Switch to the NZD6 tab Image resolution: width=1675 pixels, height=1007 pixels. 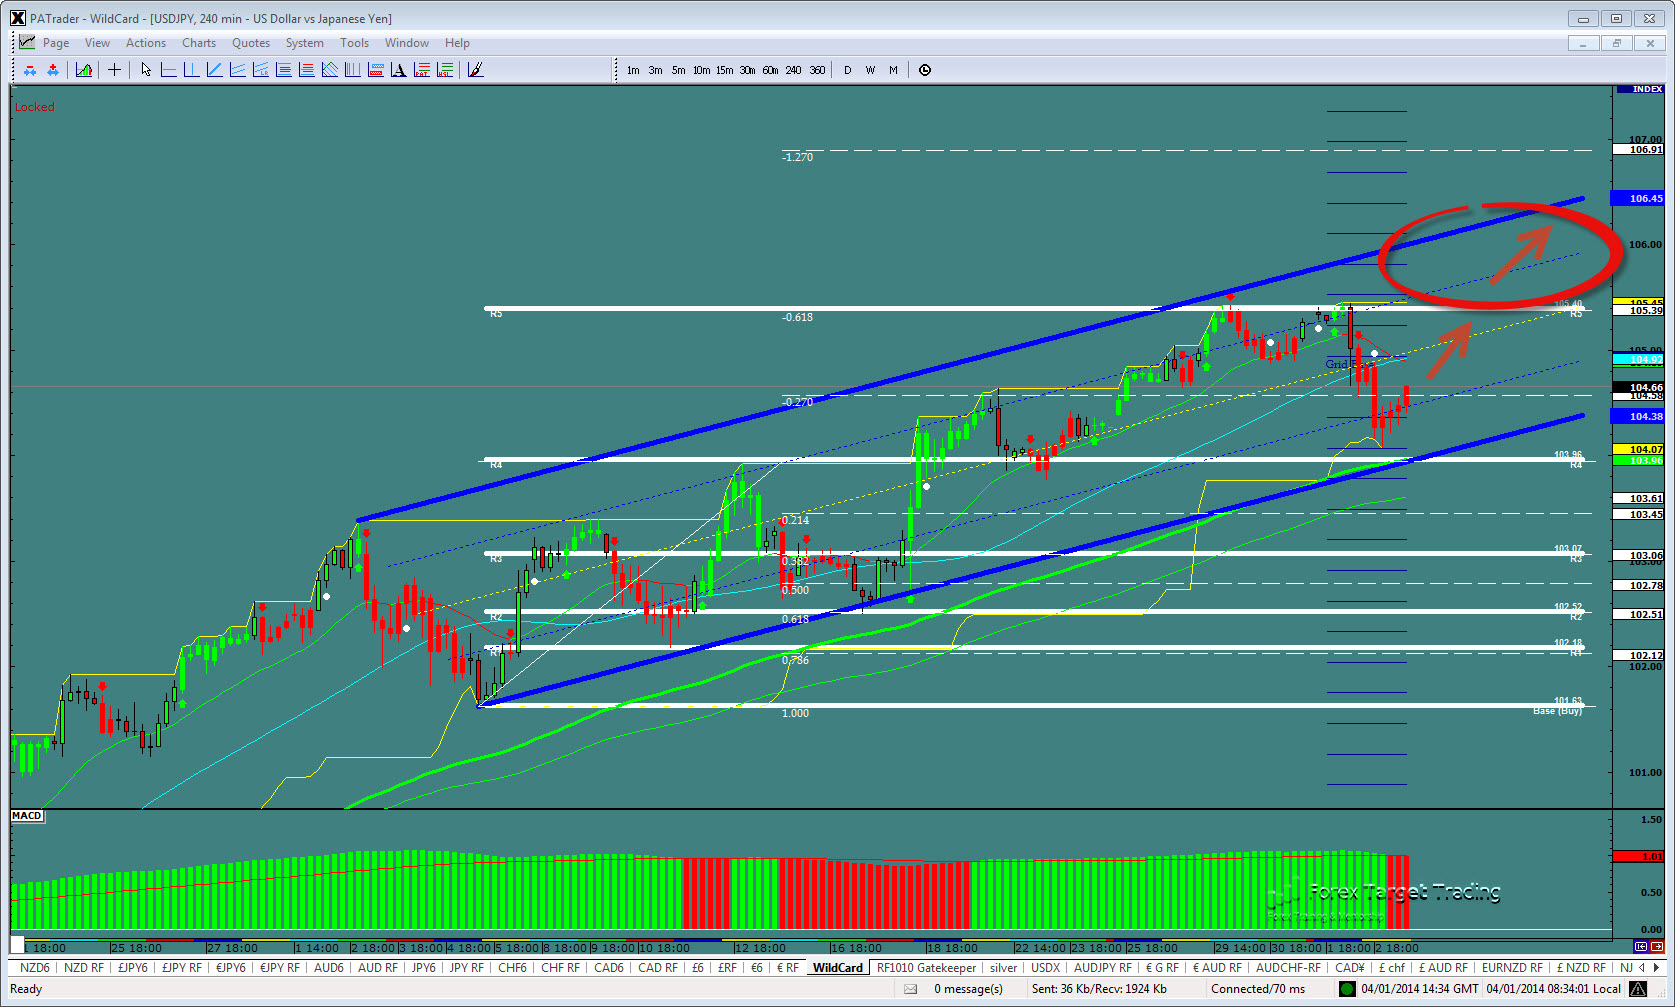(x=34, y=968)
